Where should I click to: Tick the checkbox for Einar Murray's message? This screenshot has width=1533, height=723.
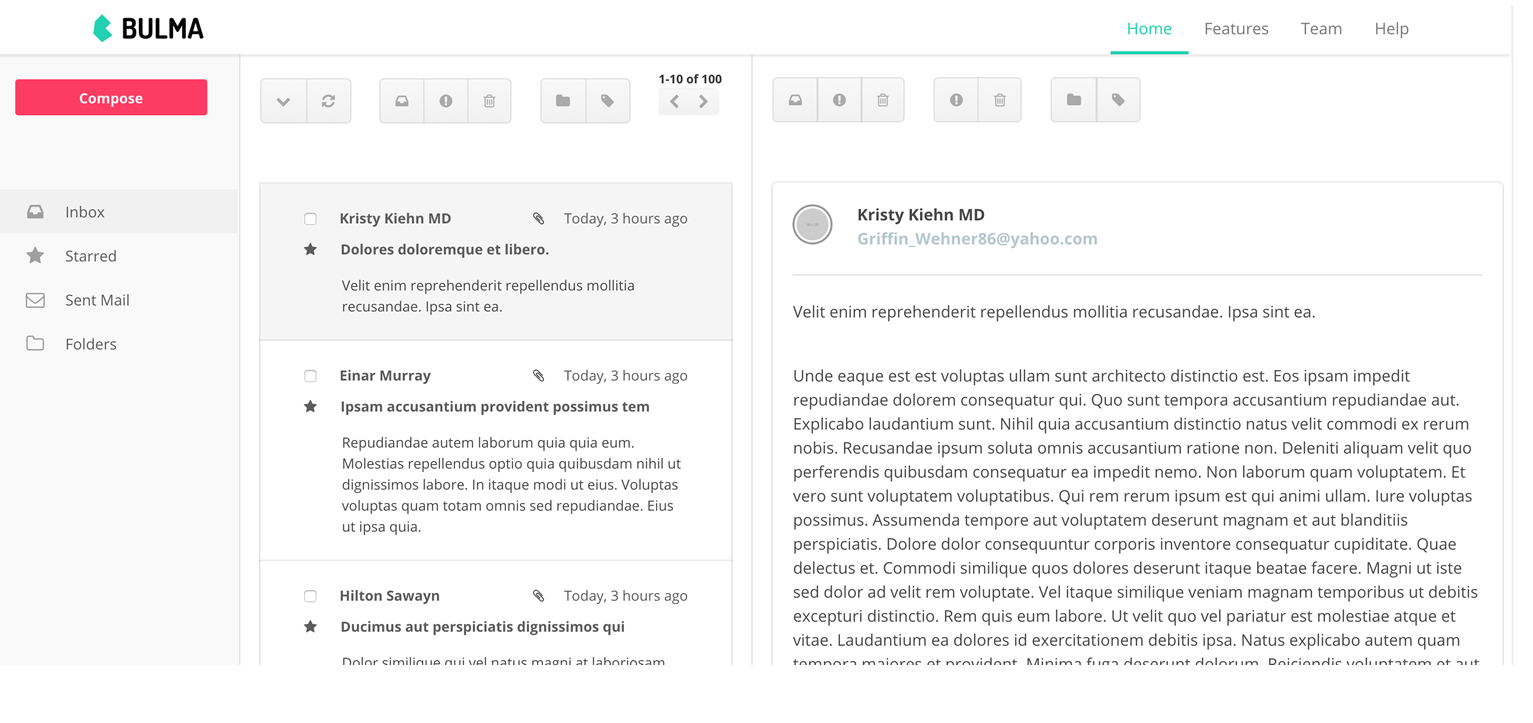click(310, 376)
